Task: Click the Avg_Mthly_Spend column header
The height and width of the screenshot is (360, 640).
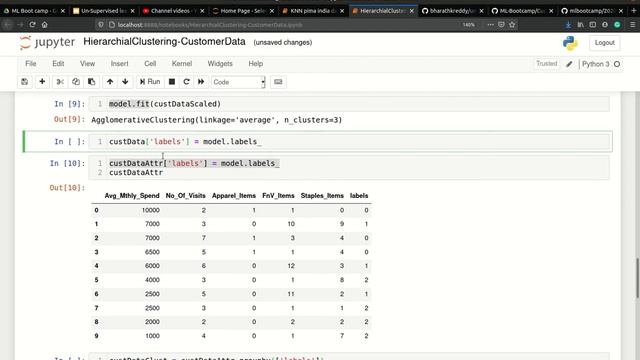Action: 132,196
